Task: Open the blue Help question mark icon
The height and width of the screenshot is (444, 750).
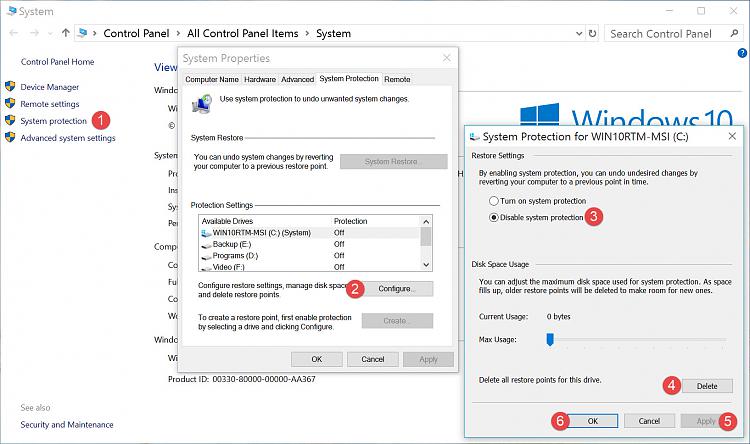Action: (742, 53)
